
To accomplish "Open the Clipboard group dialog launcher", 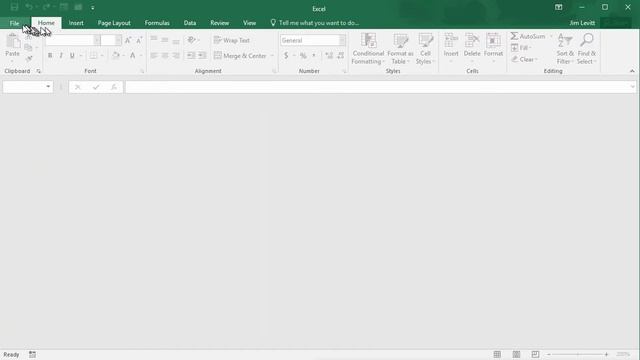I will (38, 71).
